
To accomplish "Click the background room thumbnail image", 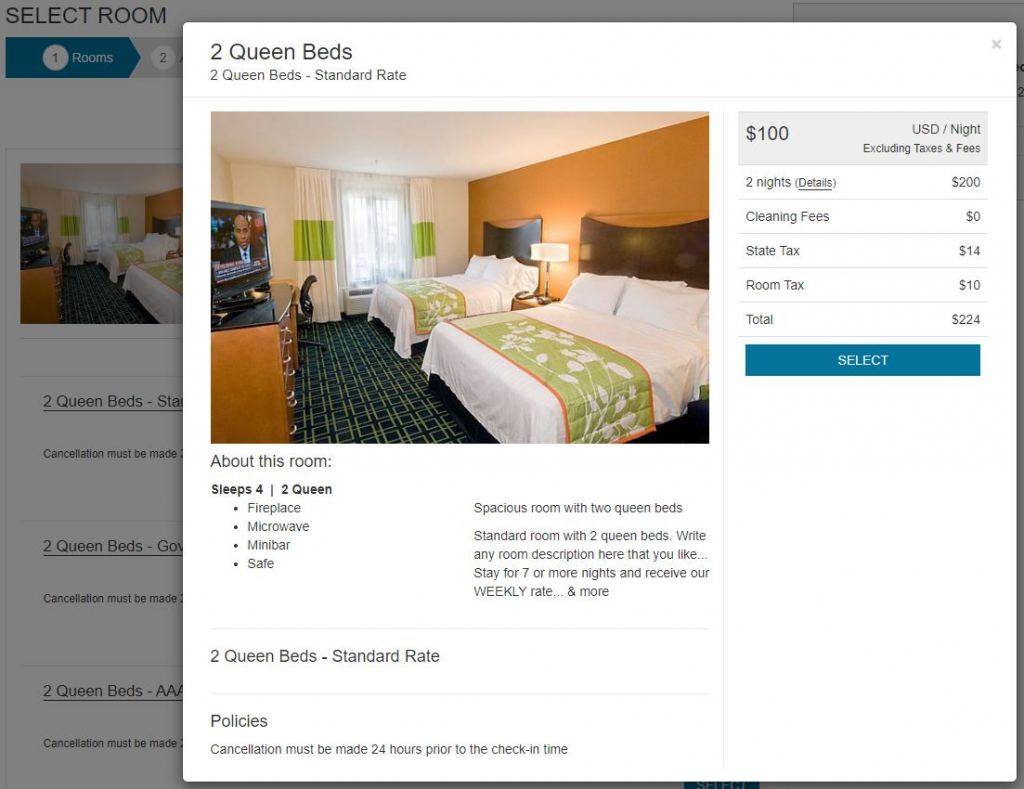I will [x=101, y=244].
